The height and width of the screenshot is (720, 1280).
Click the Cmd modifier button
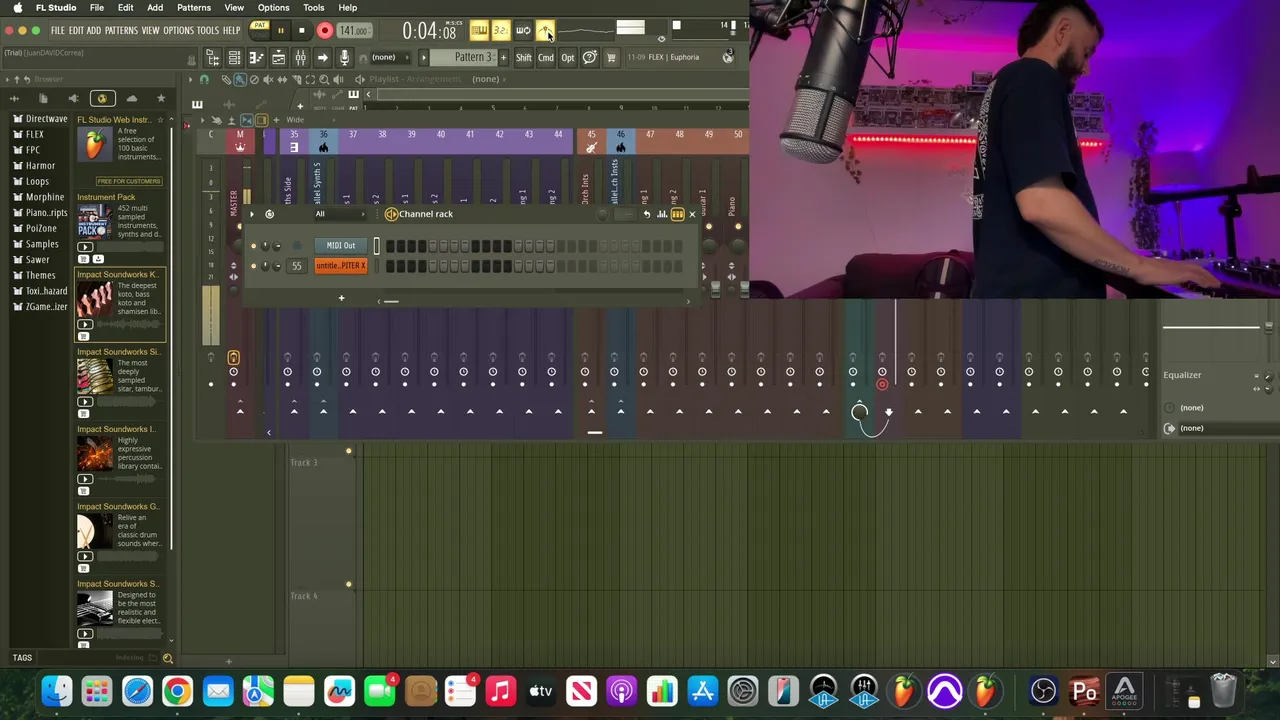[546, 58]
